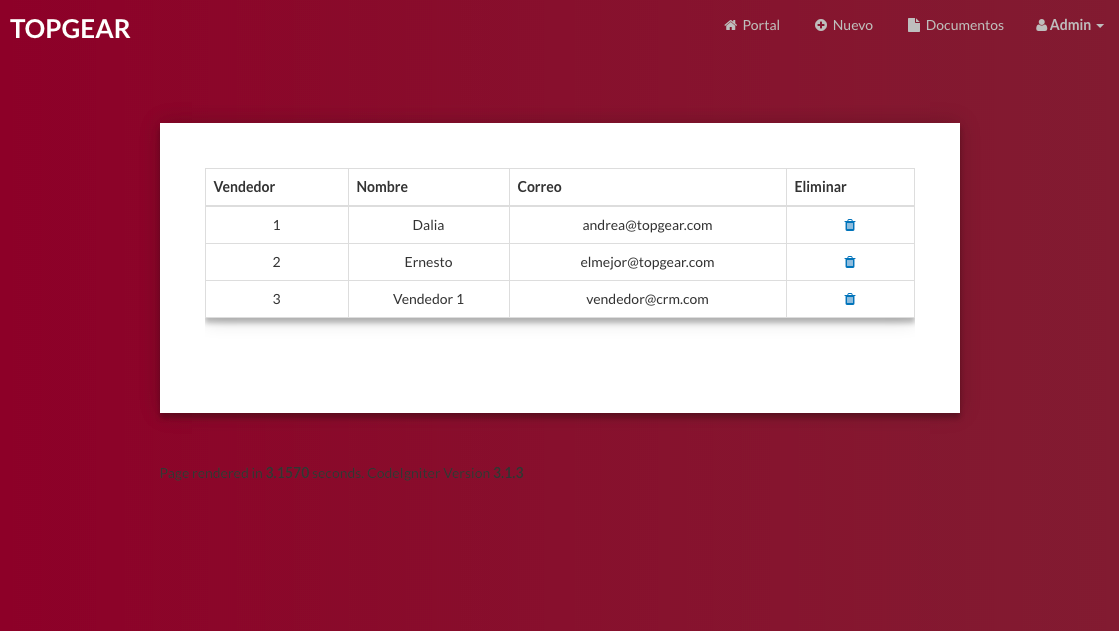Select the Nuevo navigation link
This screenshot has height=631, width=1119.
pyautogui.click(x=853, y=25)
